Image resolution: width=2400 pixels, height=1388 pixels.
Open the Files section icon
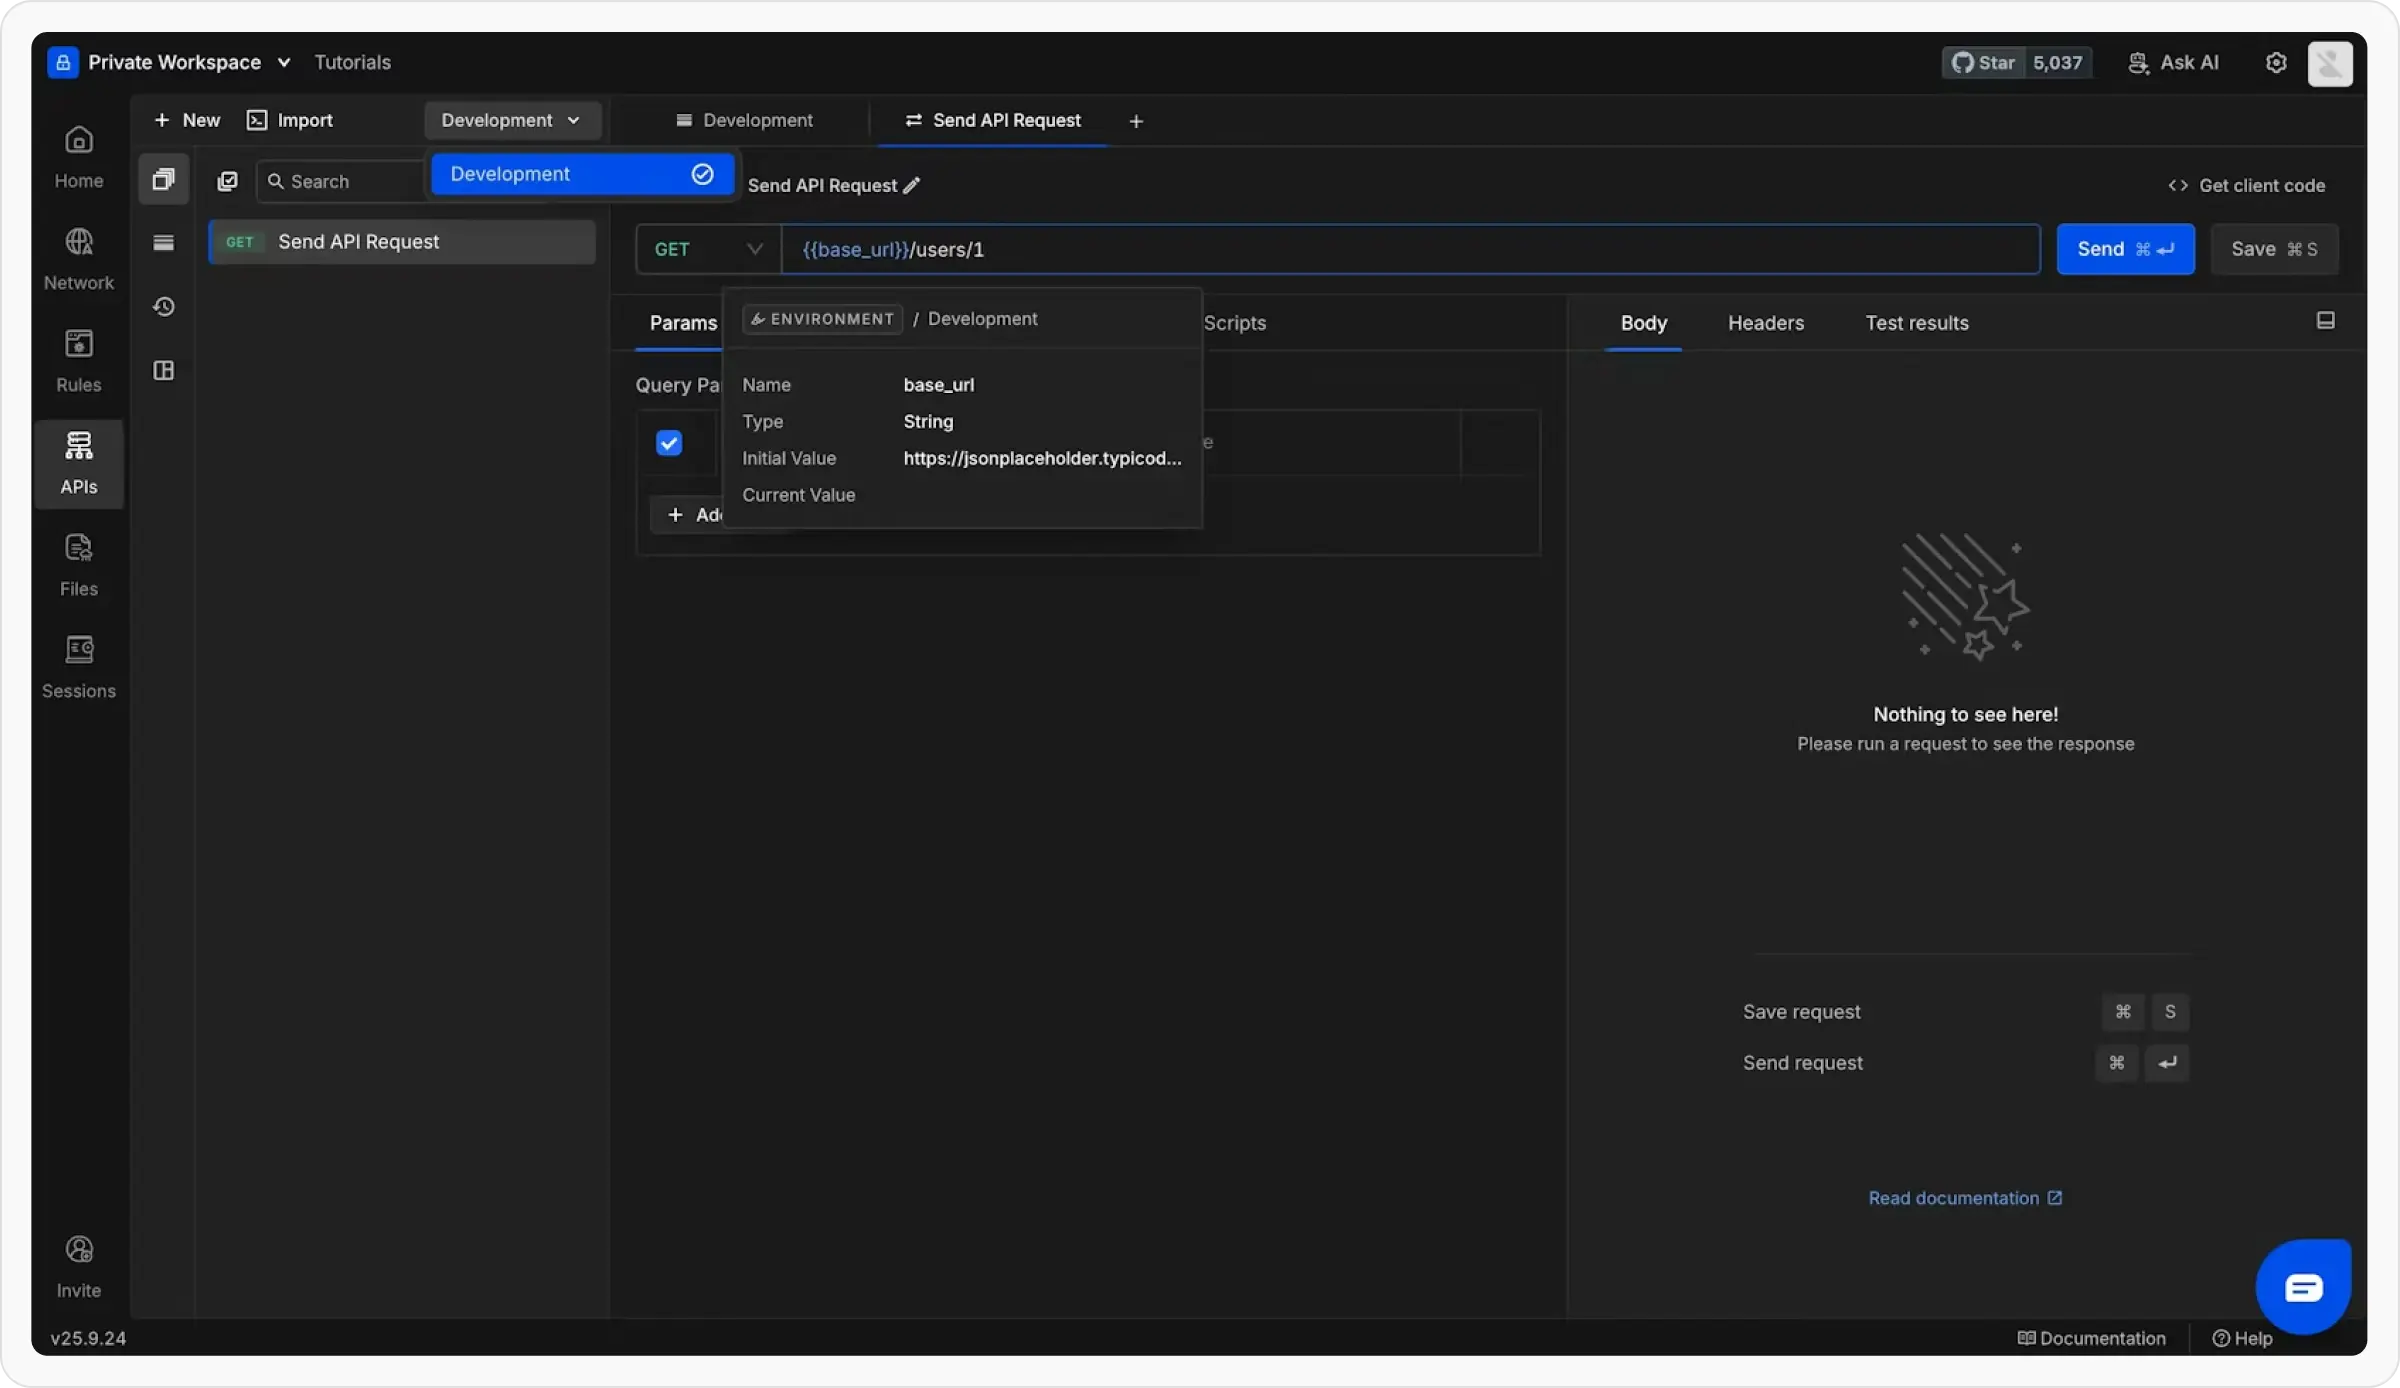point(78,548)
